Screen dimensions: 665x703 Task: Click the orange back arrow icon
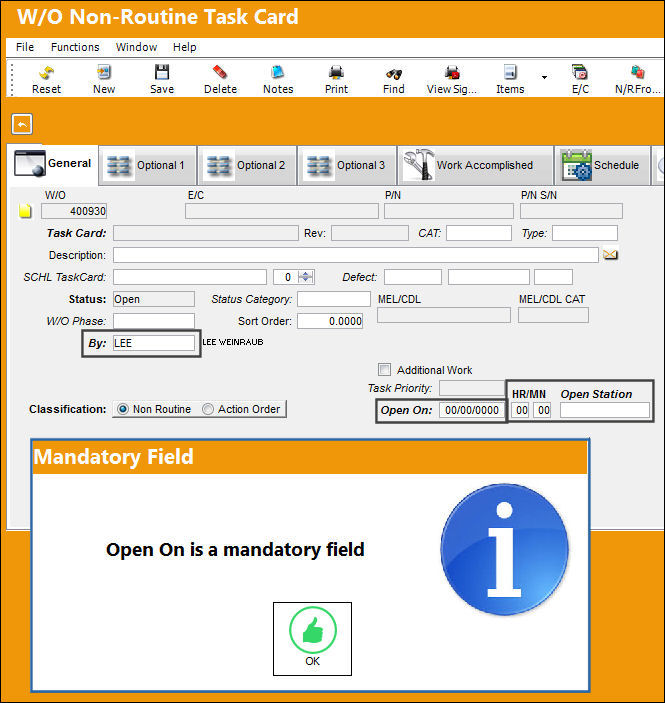point(22,124)
